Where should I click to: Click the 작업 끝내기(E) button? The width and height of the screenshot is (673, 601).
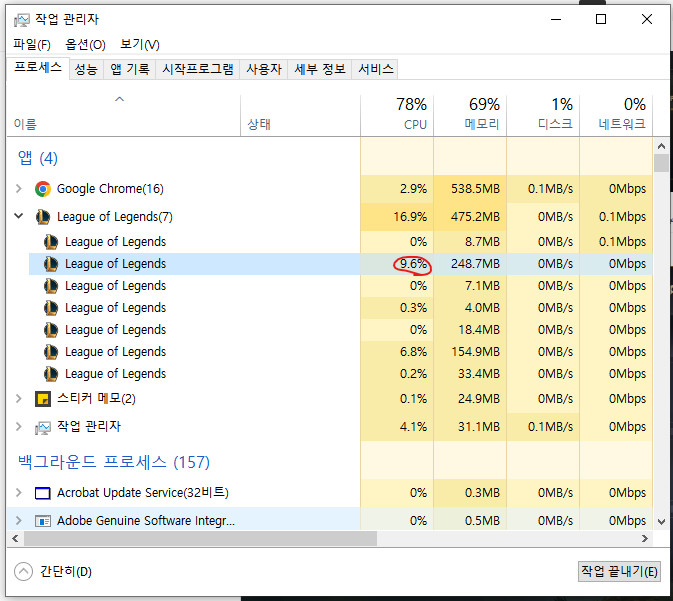(619, 571)
